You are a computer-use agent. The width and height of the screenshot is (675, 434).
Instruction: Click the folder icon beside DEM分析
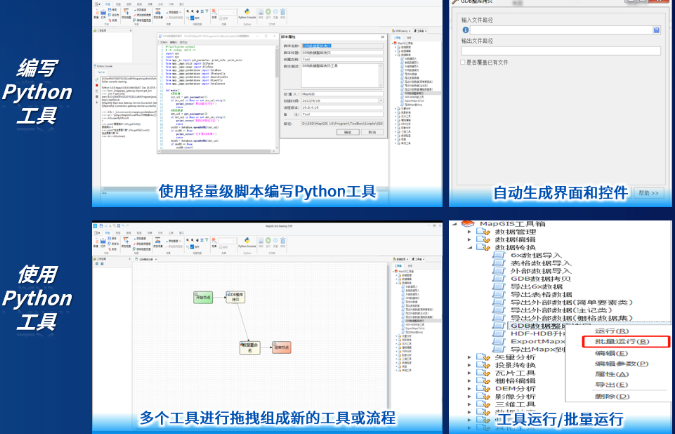[x=483, y=388]
